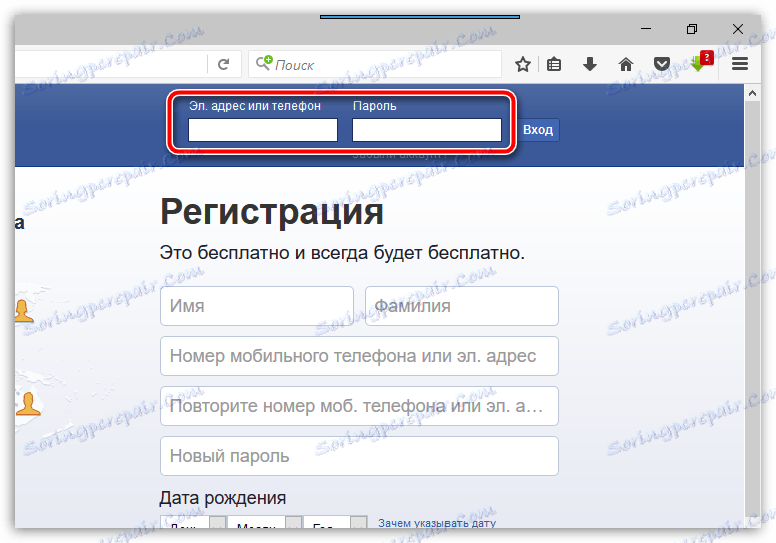The image size is (776, 543).
Task: Click the scrollbar up arrow
Action: click(x=752, y=93)
